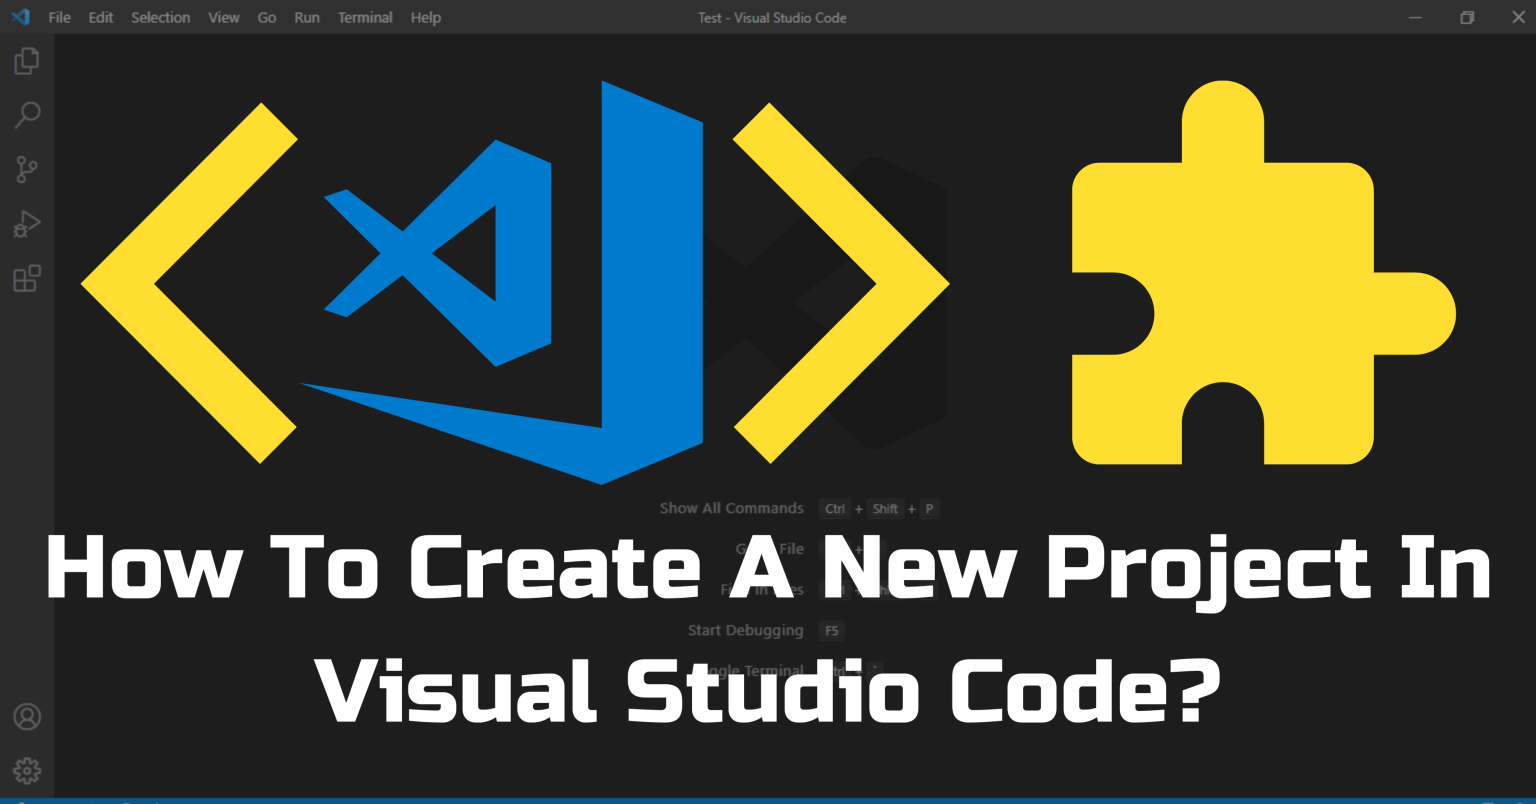Select the Search icon
Image resolution: width=1536 pixels, height=804 pixels.
tap(26, 115)
